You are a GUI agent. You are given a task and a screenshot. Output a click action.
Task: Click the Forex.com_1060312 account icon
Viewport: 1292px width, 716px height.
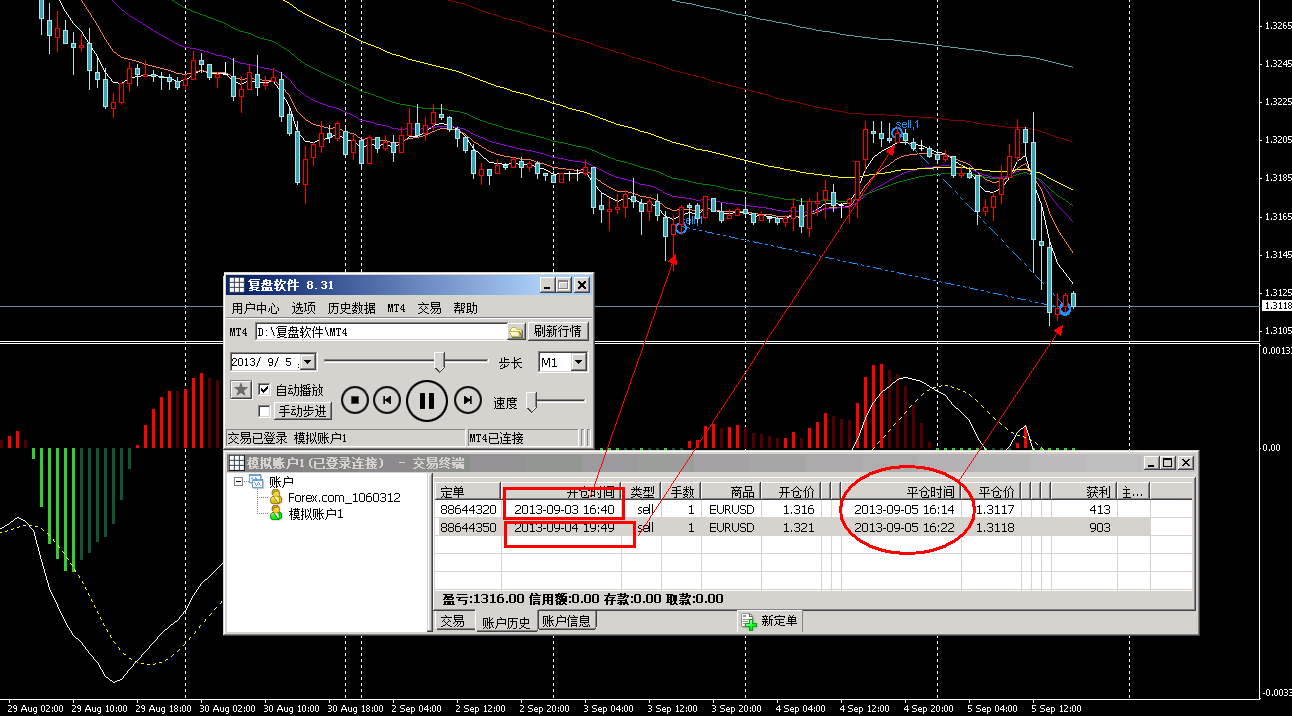[276, 497]
